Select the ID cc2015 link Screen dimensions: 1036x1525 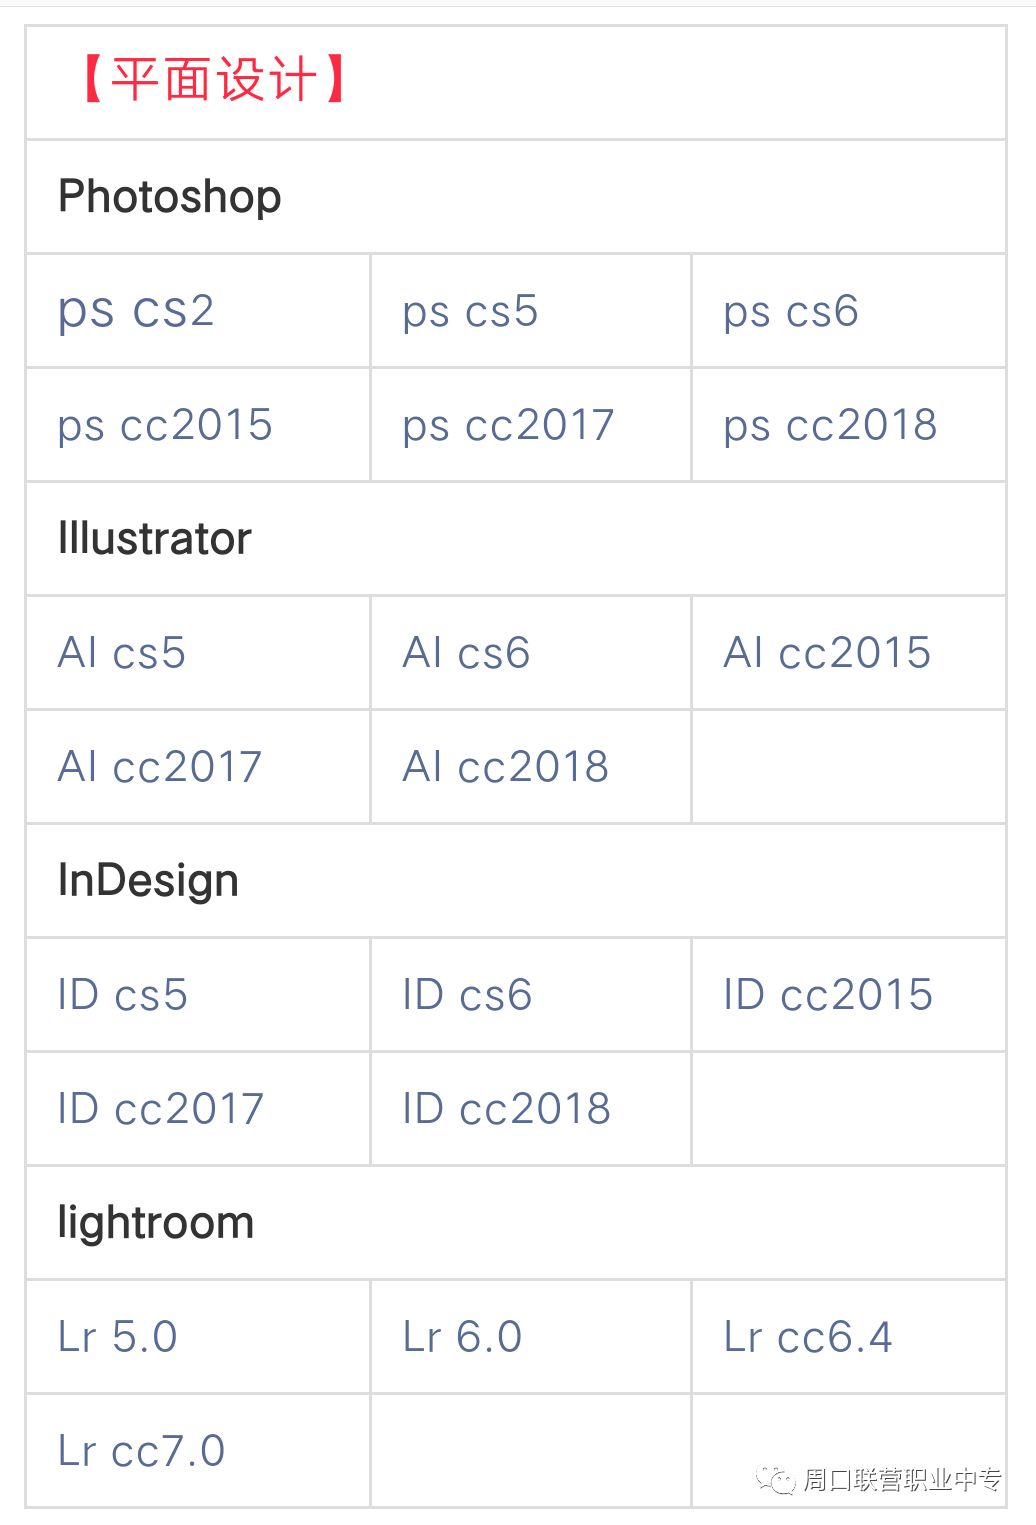click(828, 995)
